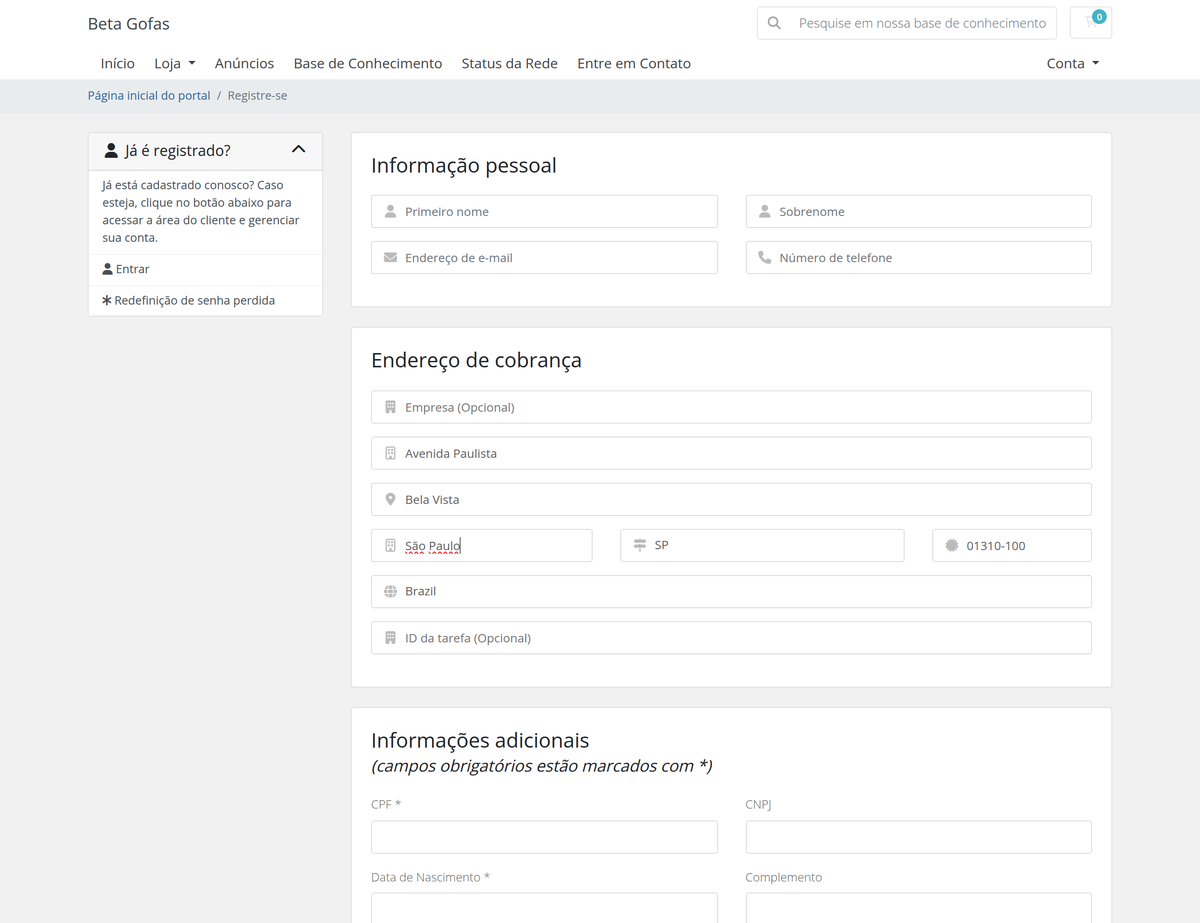Click the ID da tarefa (Opcional) field
Image resolution: width=1200 pixels, height=923 pixels.
click(x=731, y=638)
